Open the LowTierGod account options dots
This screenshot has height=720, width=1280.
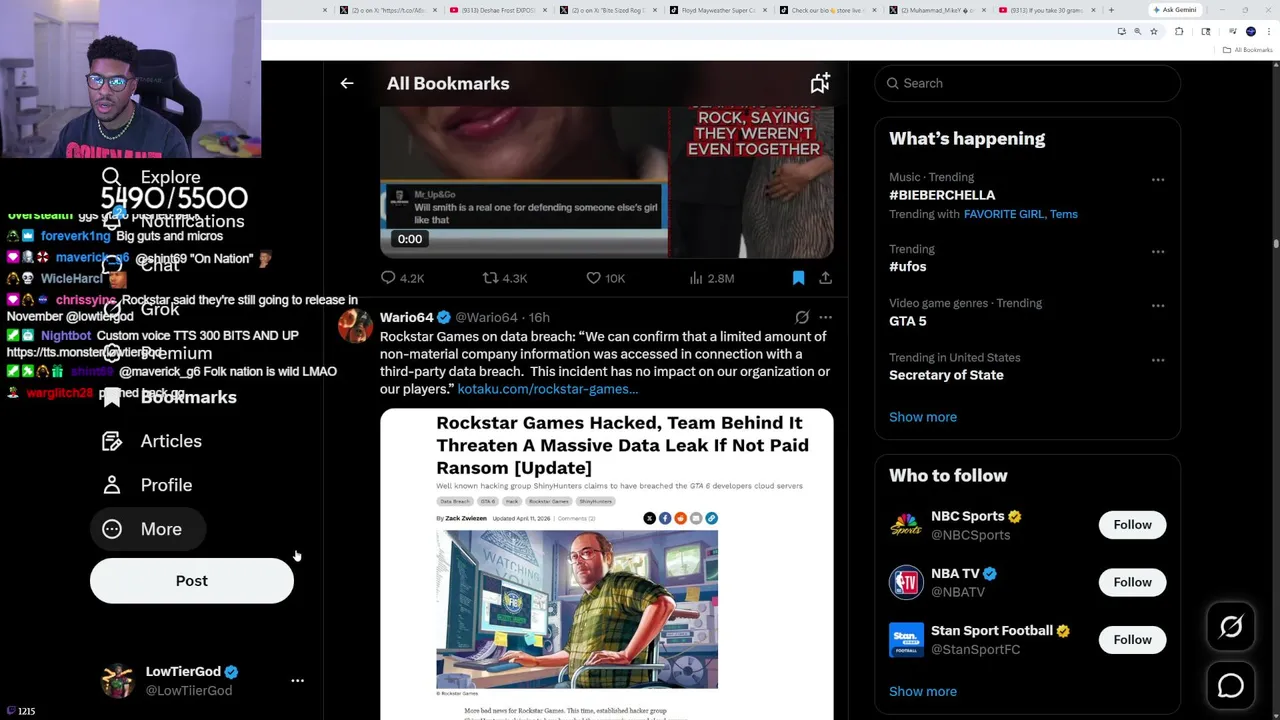[x=297, y=681]
